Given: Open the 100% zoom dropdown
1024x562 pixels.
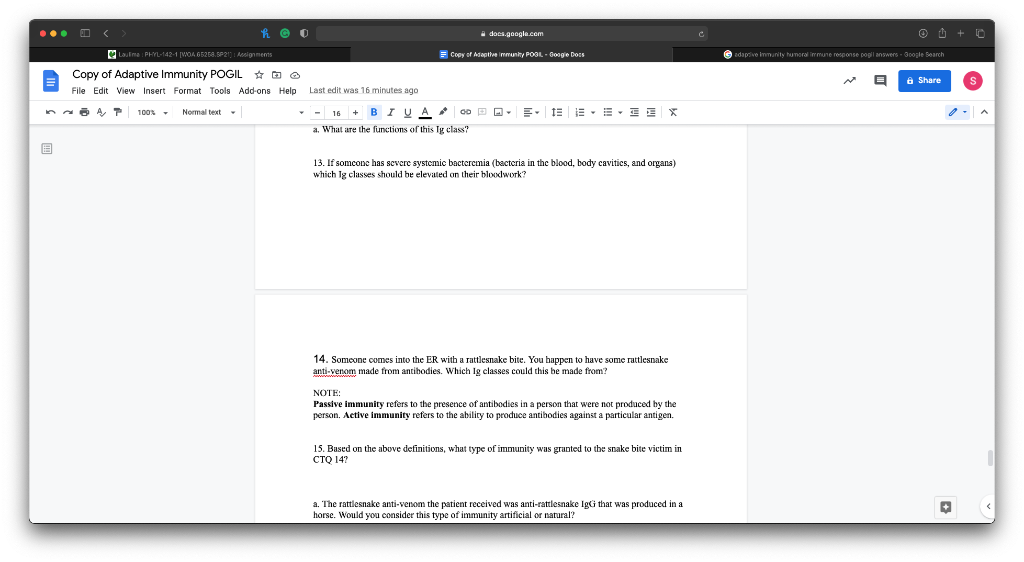Looking at the screenshot, I should point(152,112).
